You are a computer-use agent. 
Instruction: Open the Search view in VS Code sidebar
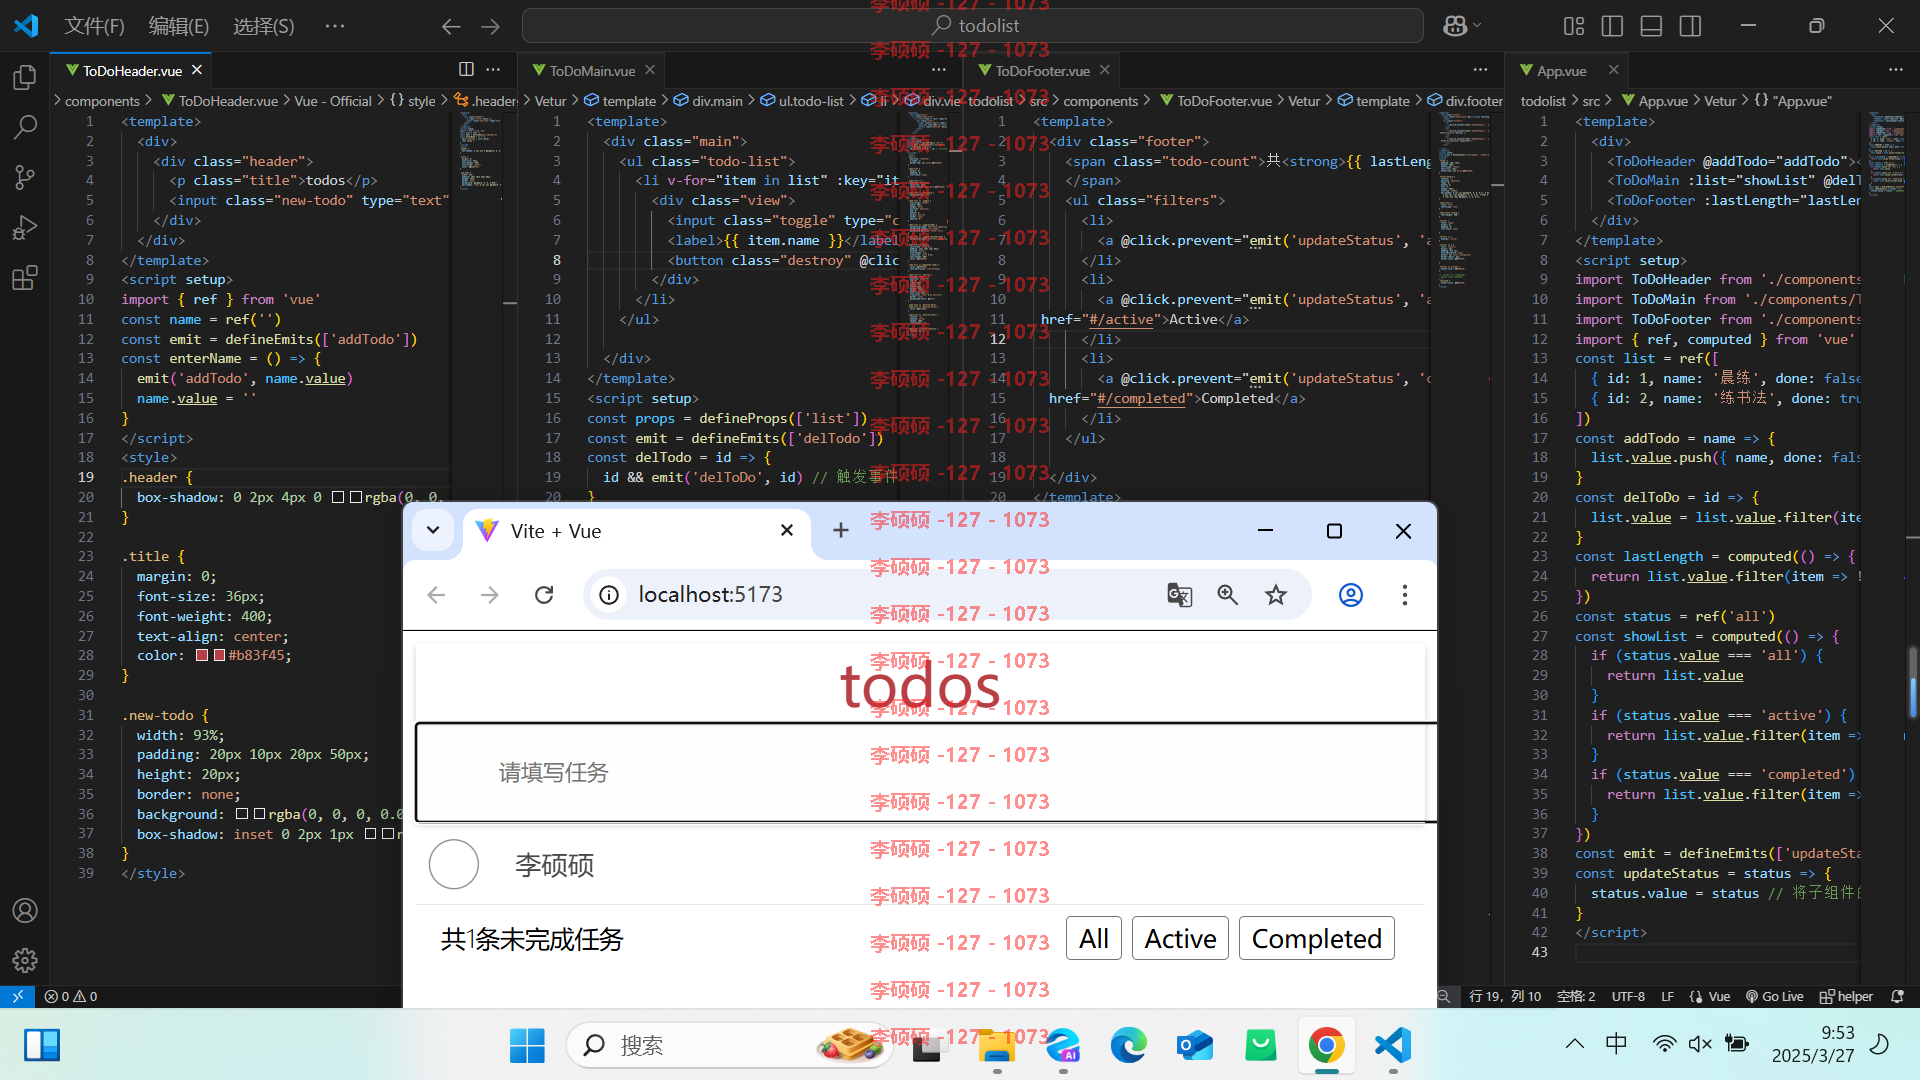pyautogui.click(x=25, y=127)
